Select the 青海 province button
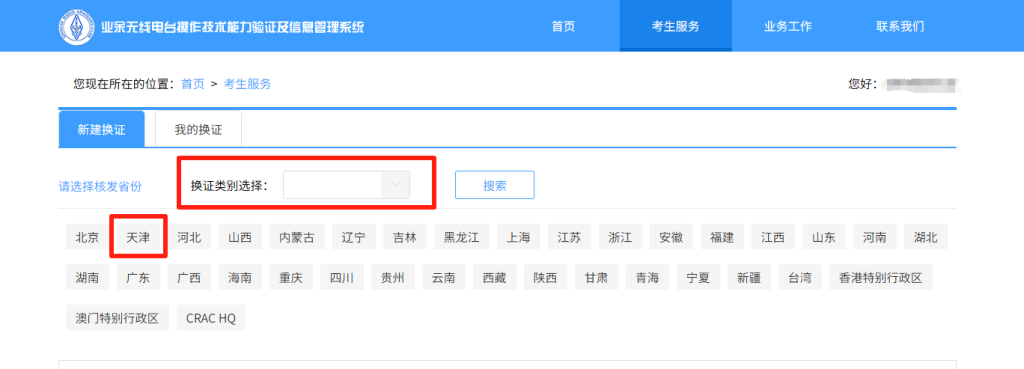This screenshot has height=369, width=1024. point(647,278)
